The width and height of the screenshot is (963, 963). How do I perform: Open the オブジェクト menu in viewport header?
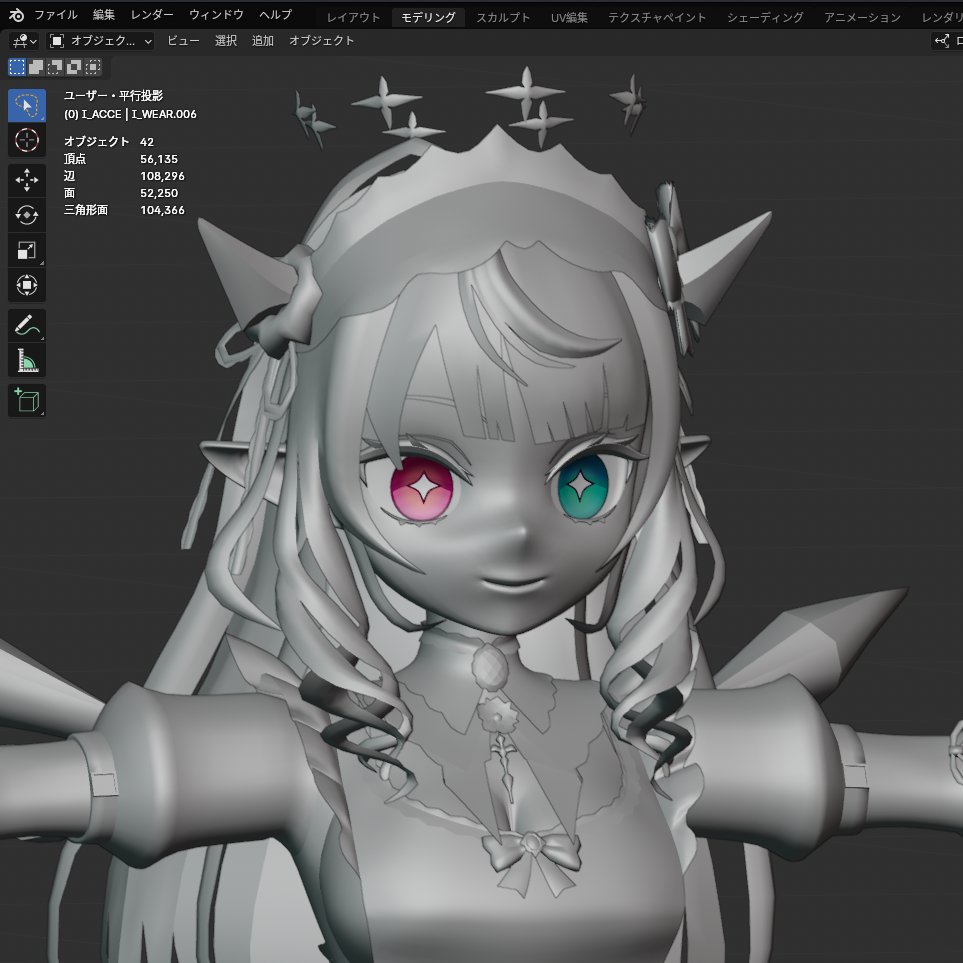click(x=321, y=41)
